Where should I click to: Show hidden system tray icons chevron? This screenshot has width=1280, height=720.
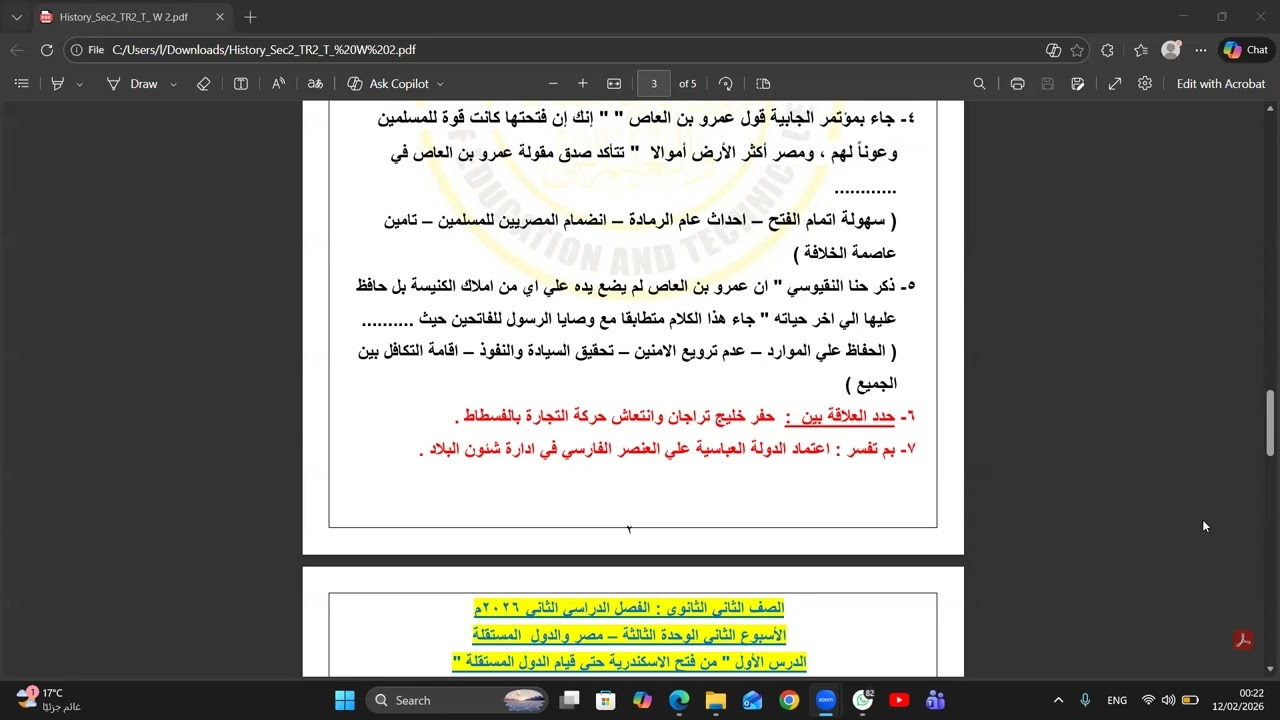coord(1058,700)
